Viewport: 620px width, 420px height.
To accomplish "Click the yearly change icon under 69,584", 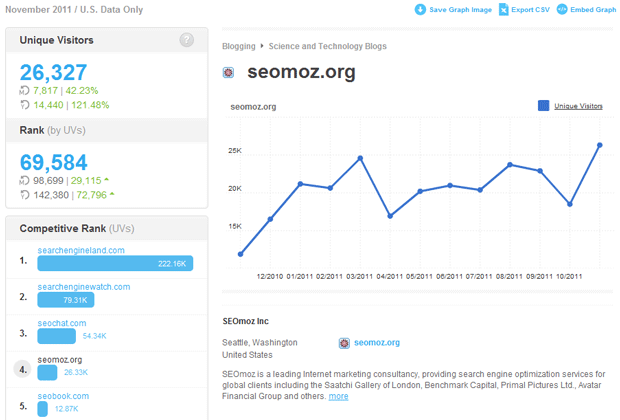I will coord(24,195).
